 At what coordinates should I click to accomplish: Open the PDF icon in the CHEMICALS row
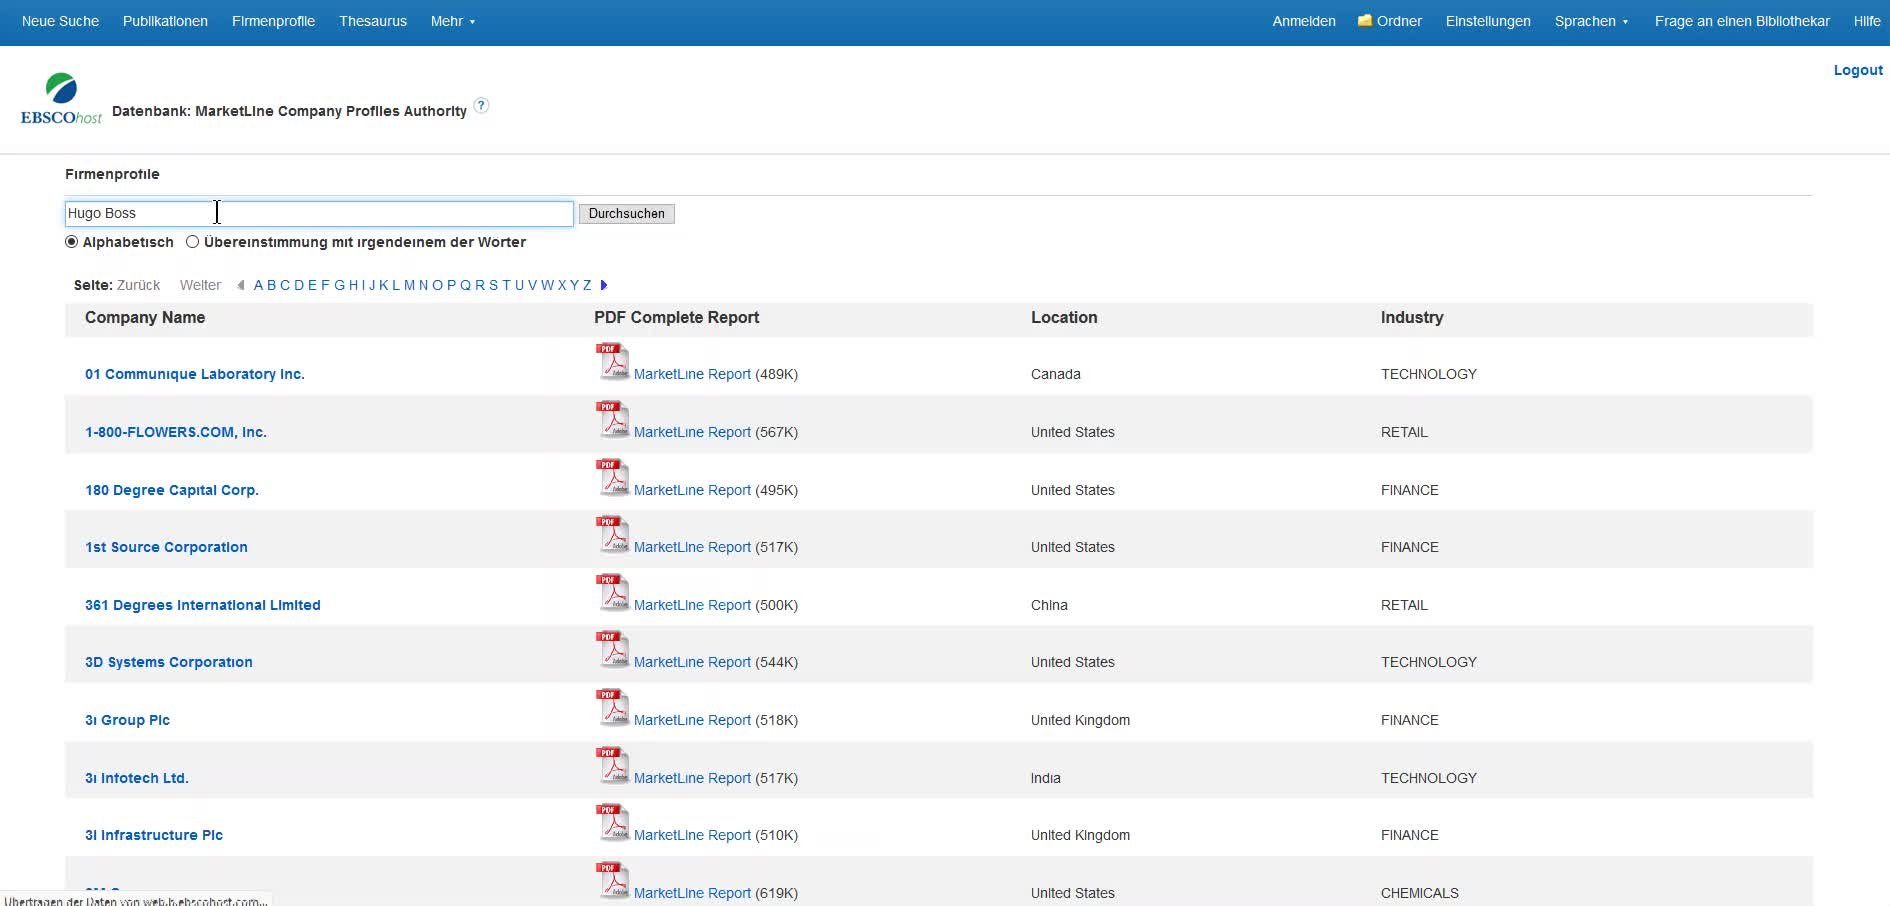pos(612,881)
